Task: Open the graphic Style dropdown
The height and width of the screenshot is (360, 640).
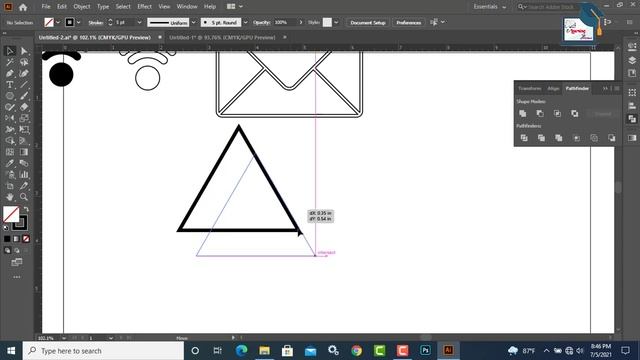Action: tap(336, 22)
